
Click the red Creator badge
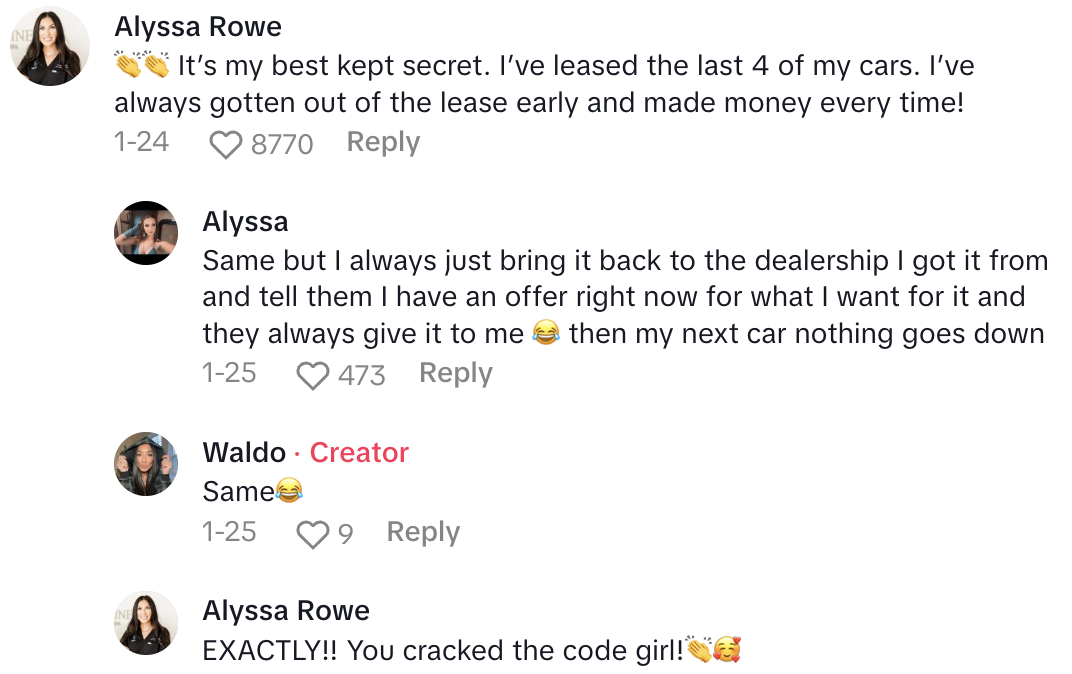pos(359,452)
